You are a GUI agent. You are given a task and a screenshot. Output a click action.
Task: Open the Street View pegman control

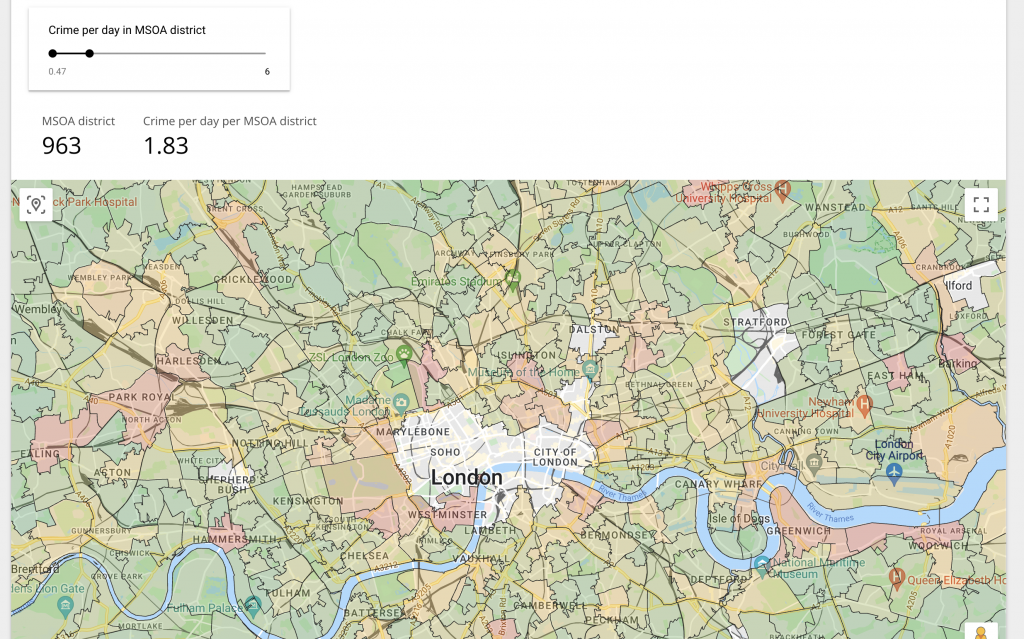click(x=981, y=632)
